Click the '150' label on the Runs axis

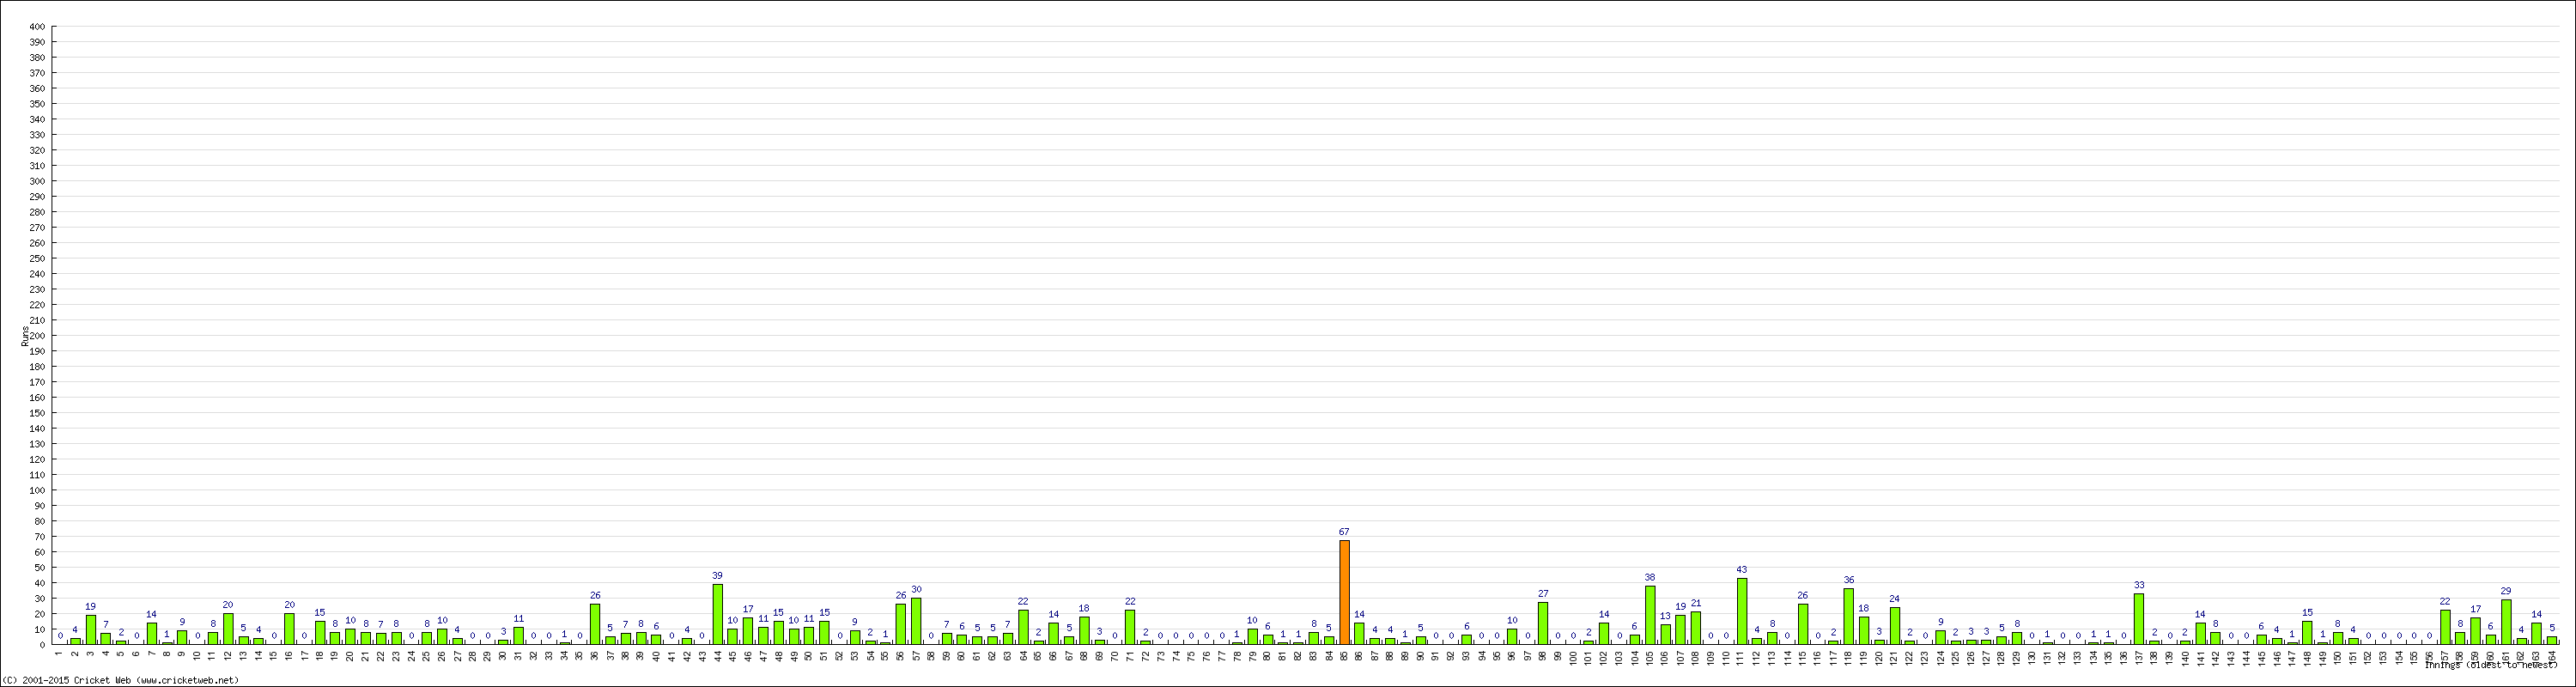tap(37, 413)
